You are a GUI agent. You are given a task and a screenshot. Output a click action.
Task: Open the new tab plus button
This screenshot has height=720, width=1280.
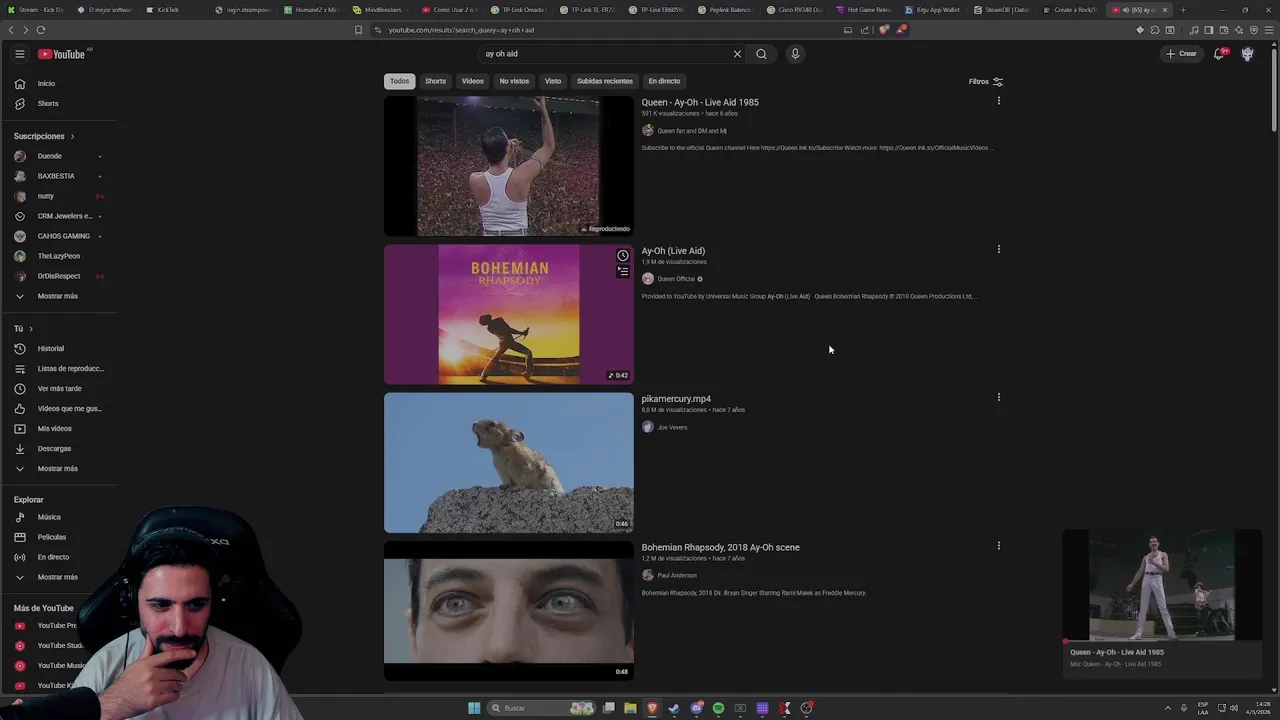[x=1183, y=10]
